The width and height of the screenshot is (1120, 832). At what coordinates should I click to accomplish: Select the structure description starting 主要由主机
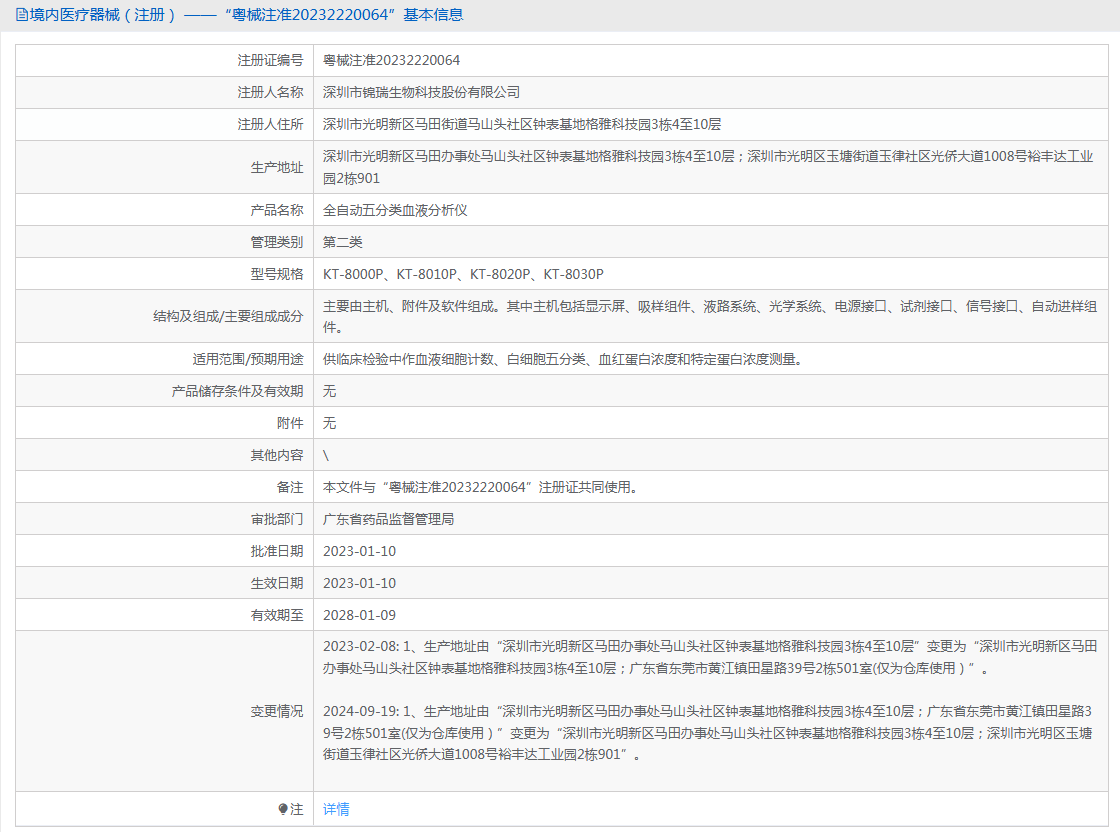(710, 316)
